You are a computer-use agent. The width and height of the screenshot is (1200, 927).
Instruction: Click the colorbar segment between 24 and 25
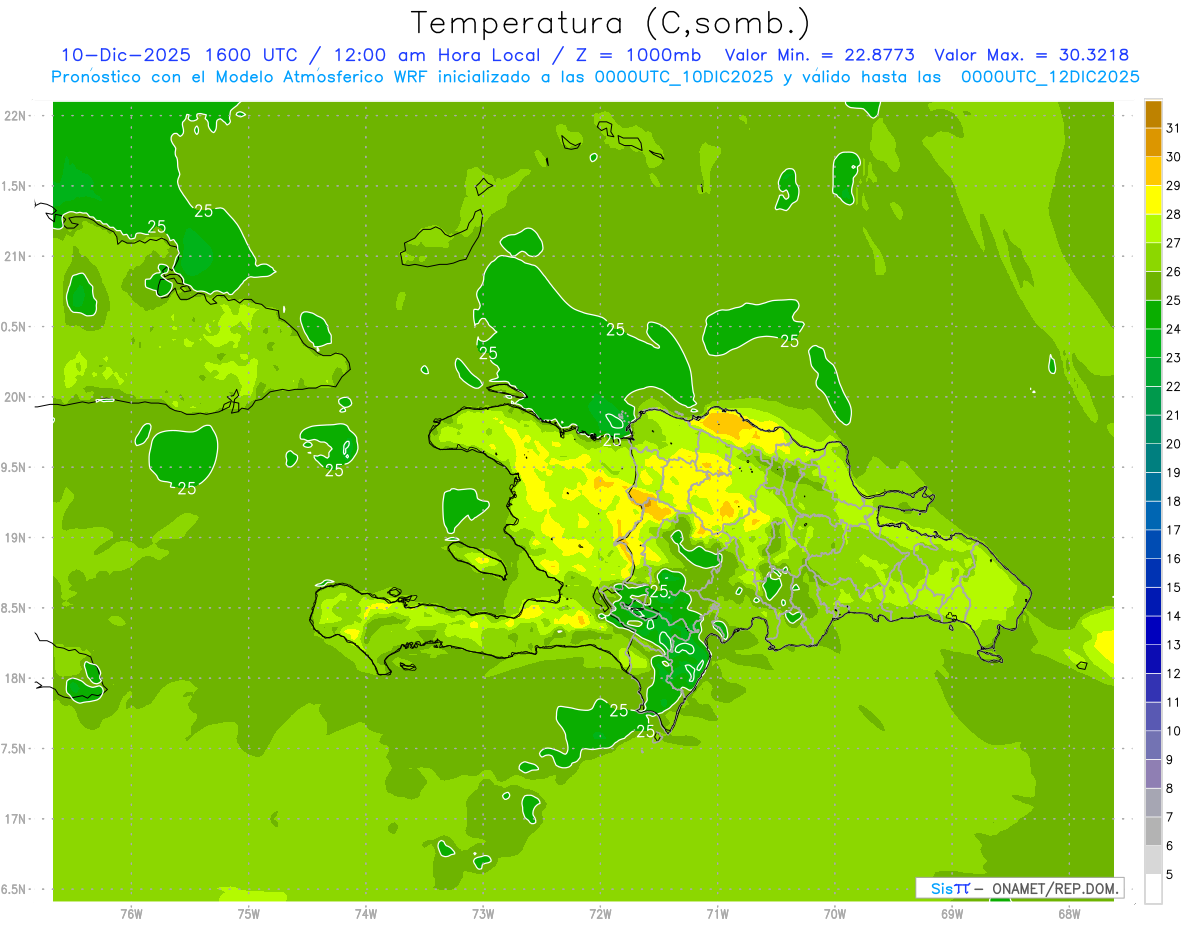pos(1153,315)
